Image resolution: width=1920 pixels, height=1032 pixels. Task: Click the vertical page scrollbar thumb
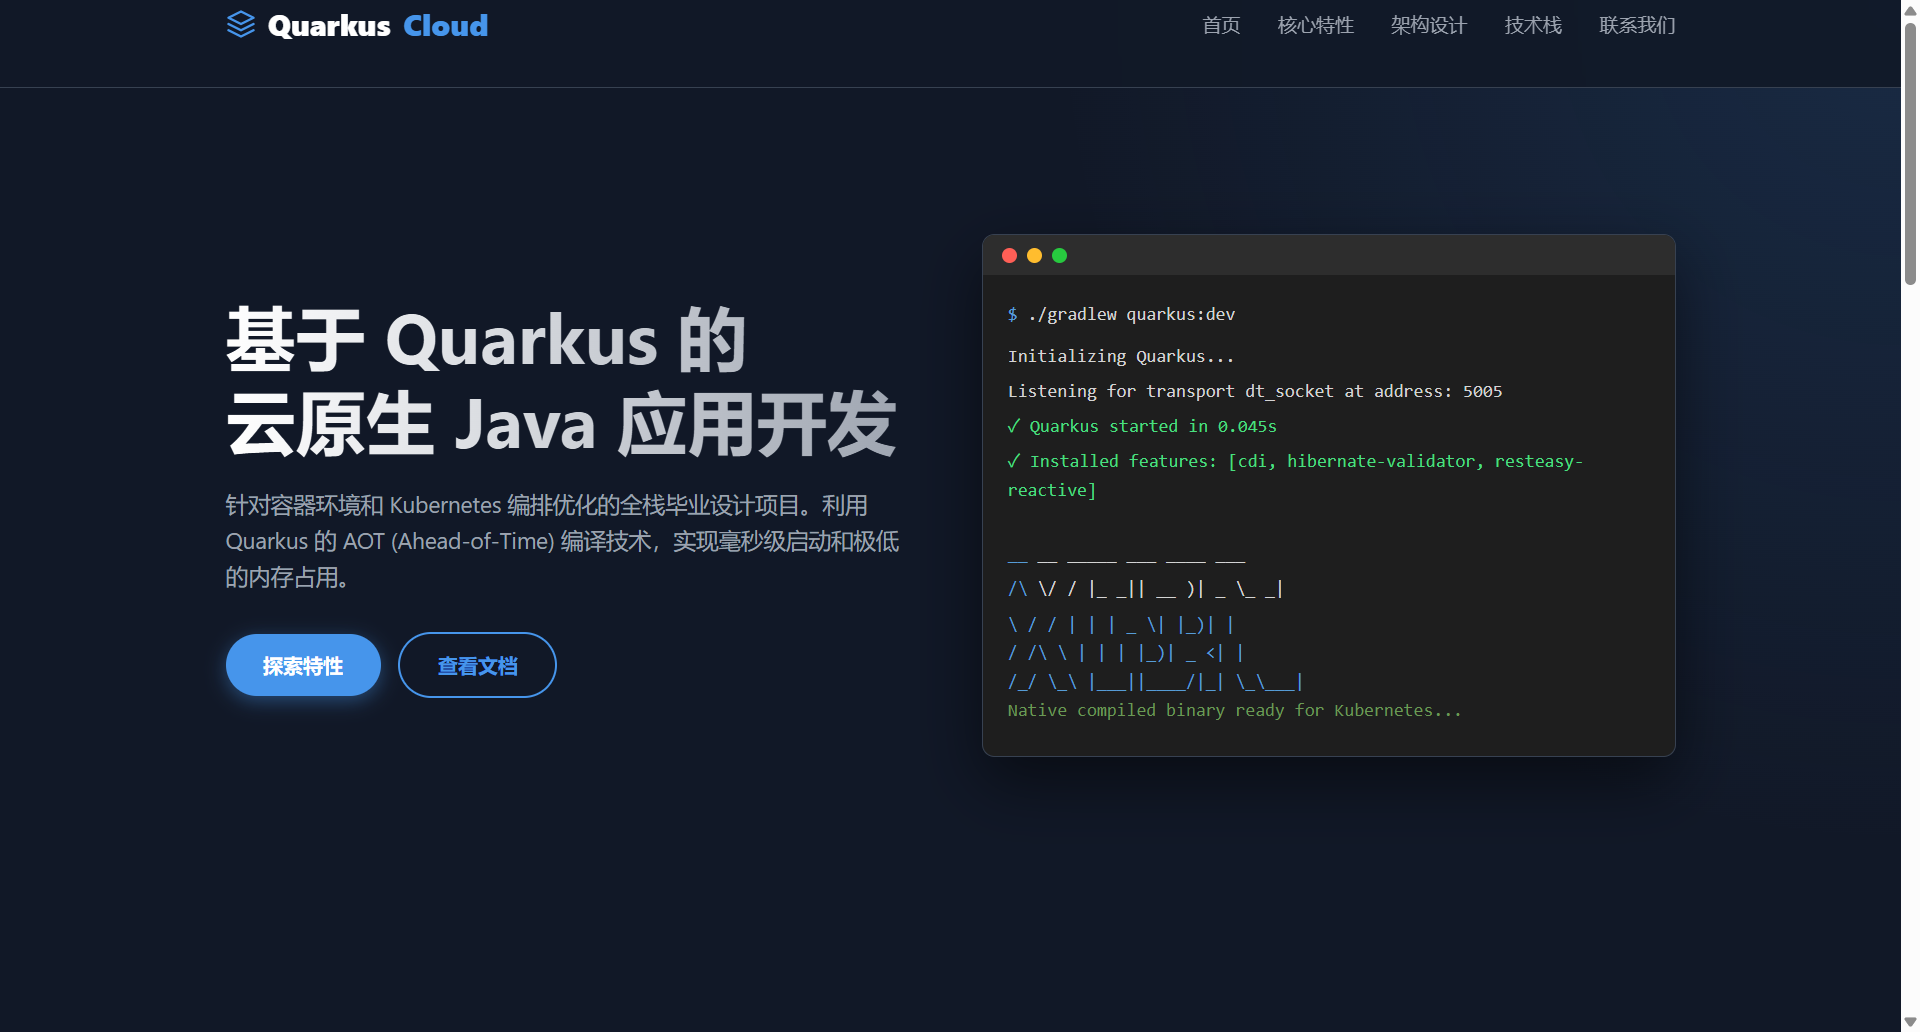pos(1910,150)
